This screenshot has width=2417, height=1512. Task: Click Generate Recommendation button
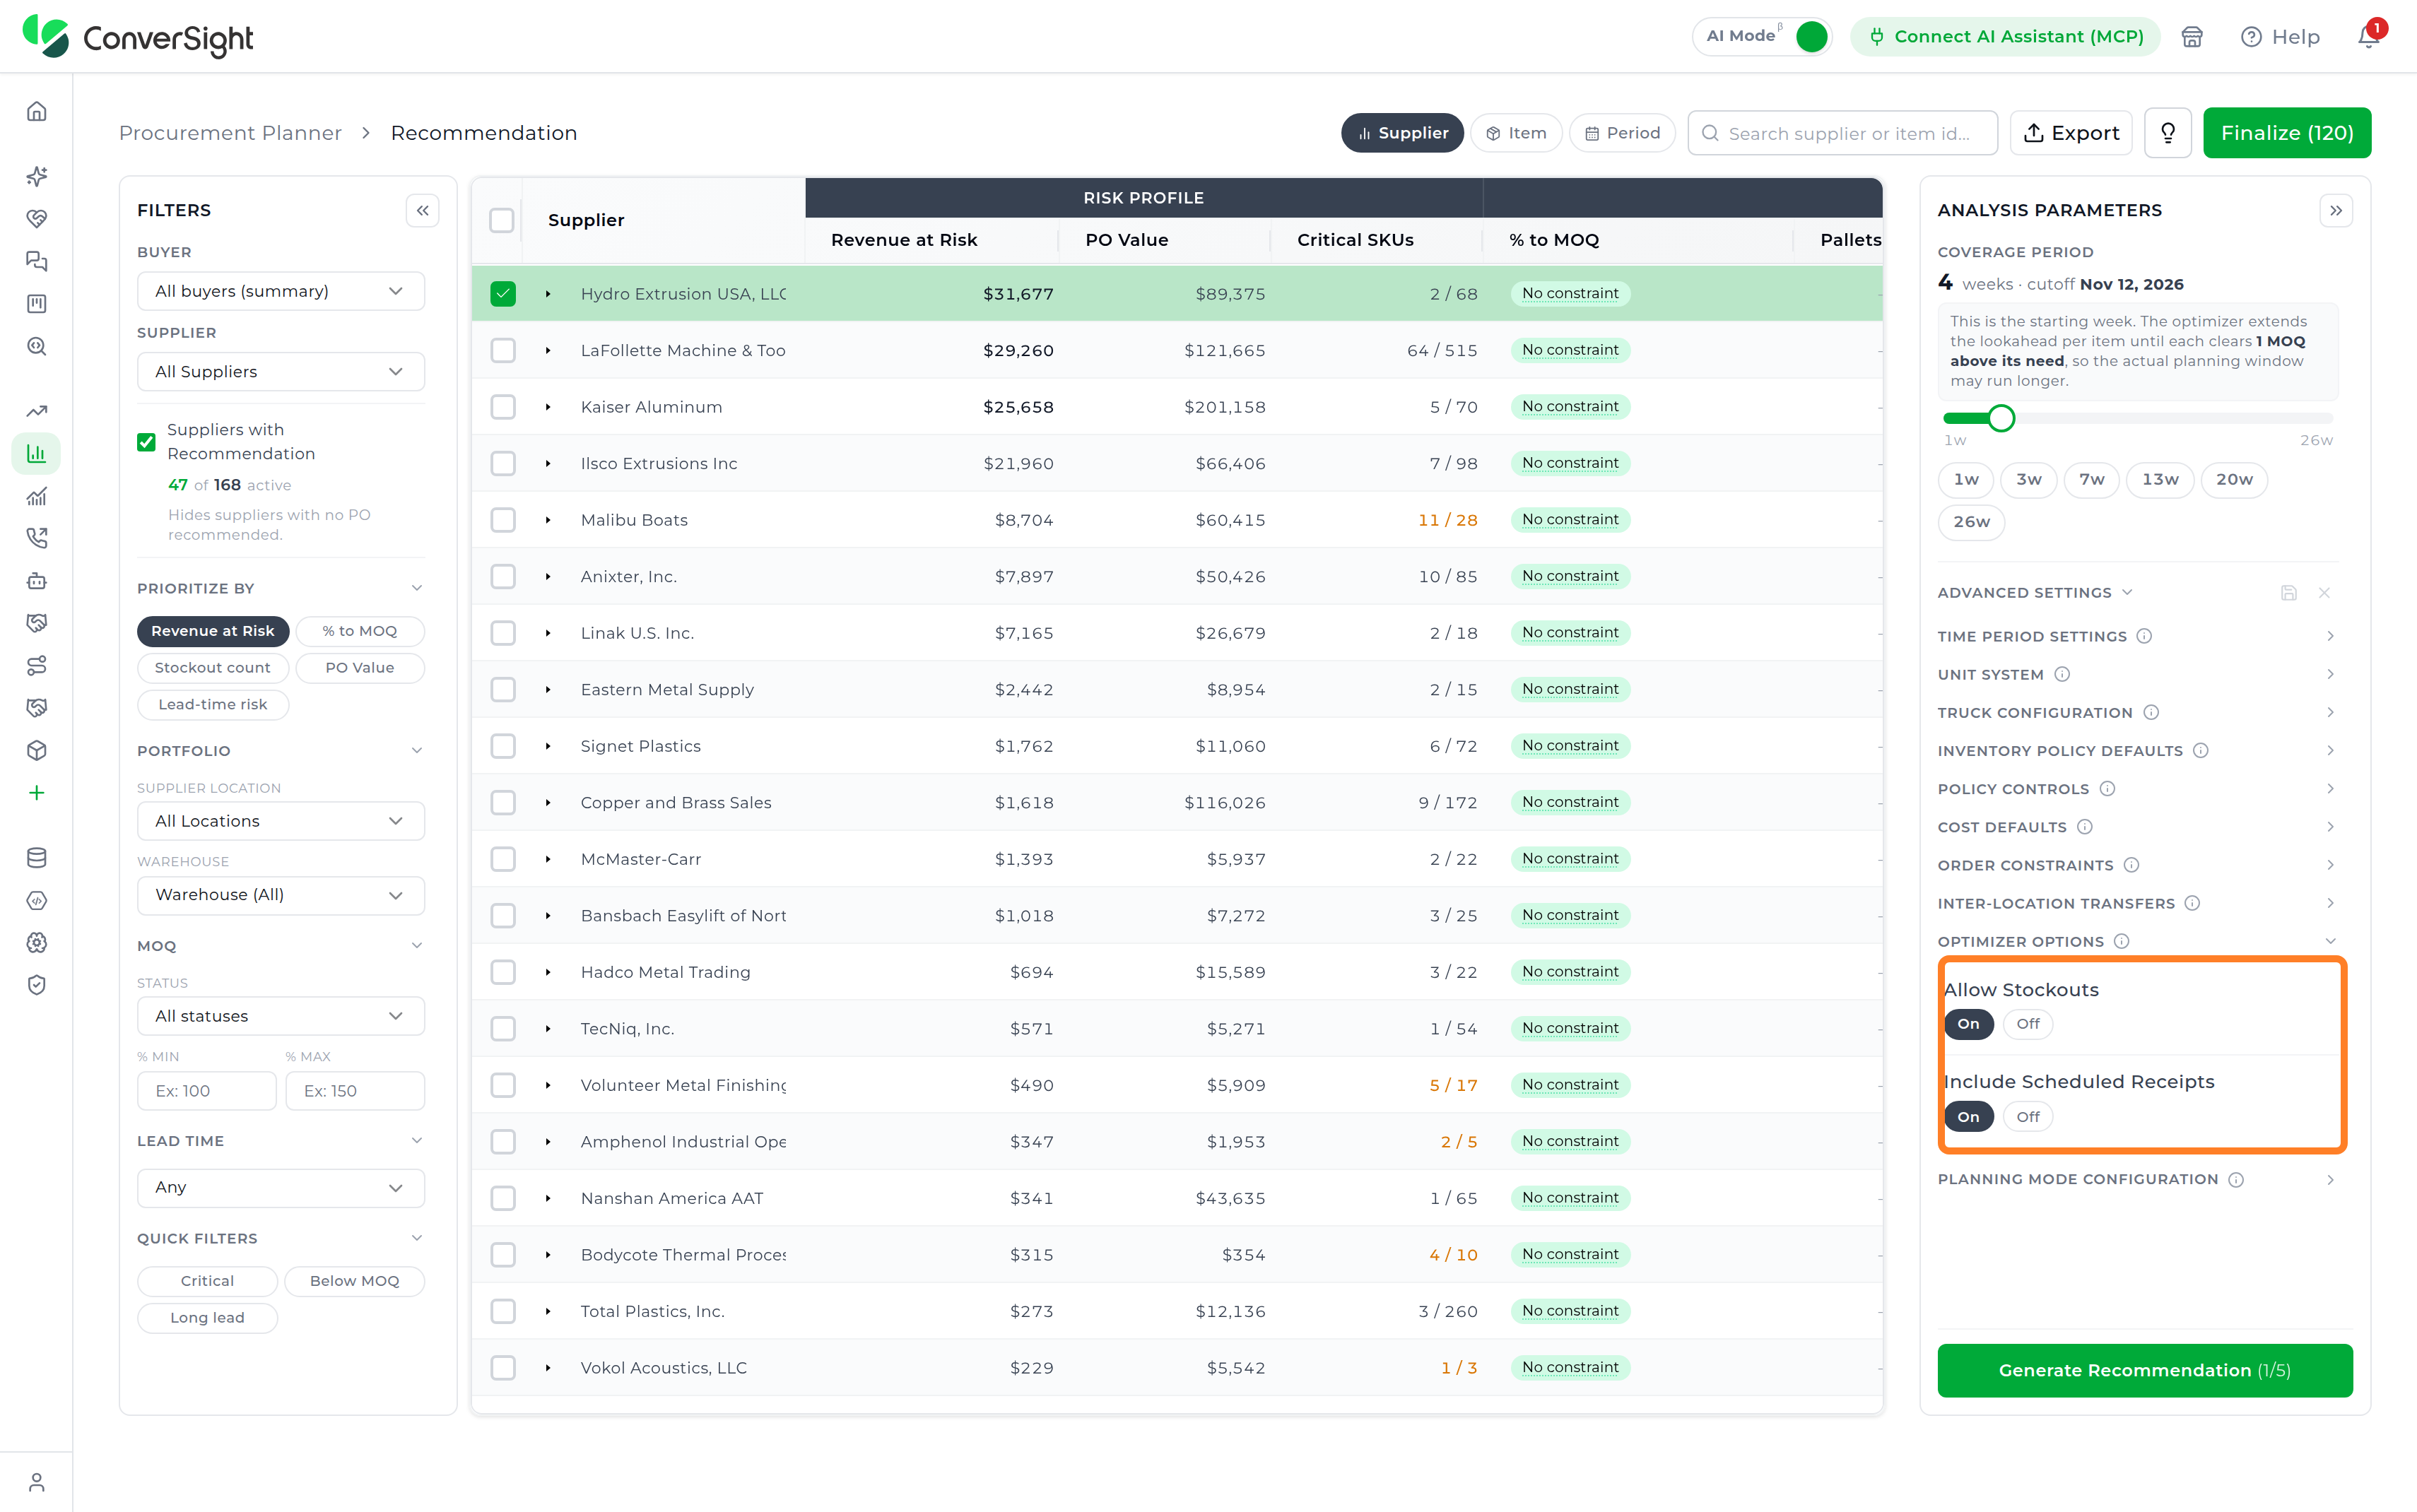pos(2144,1370)
